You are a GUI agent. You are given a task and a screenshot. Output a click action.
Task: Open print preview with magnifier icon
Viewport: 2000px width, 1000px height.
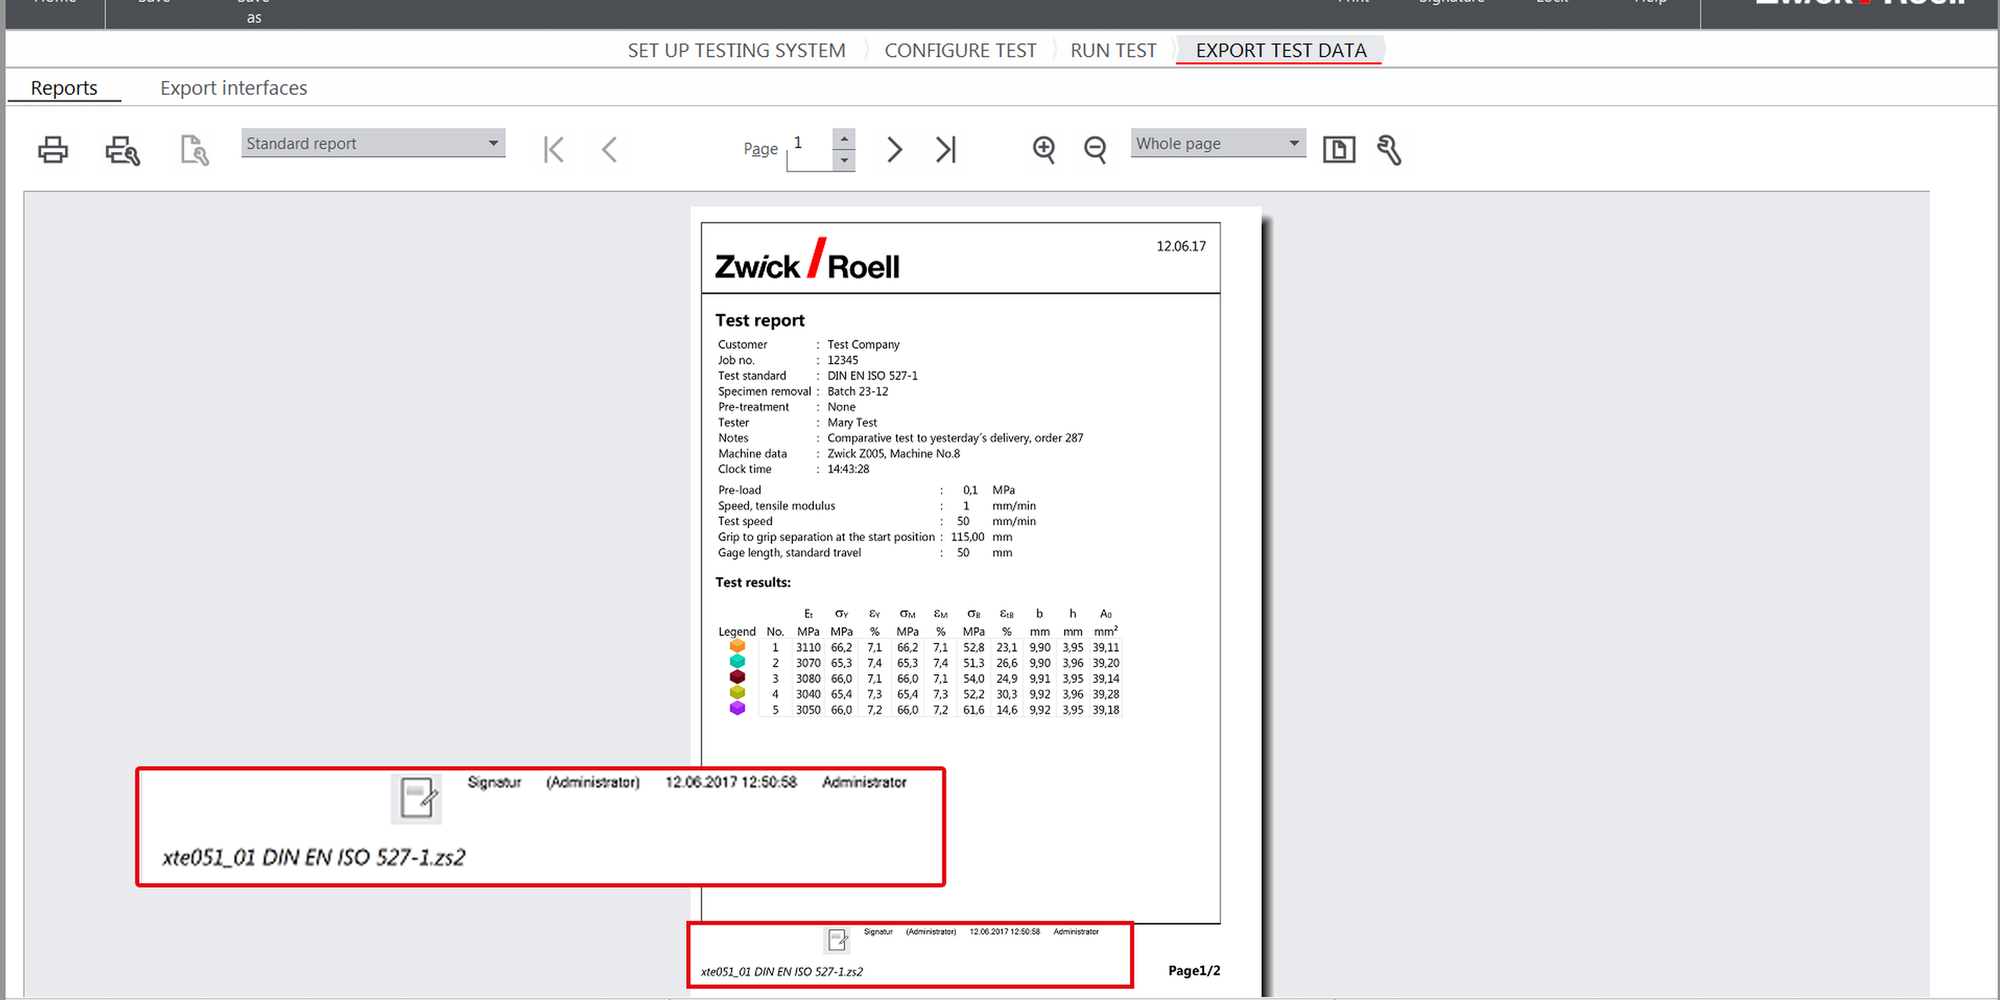[122, 150]
